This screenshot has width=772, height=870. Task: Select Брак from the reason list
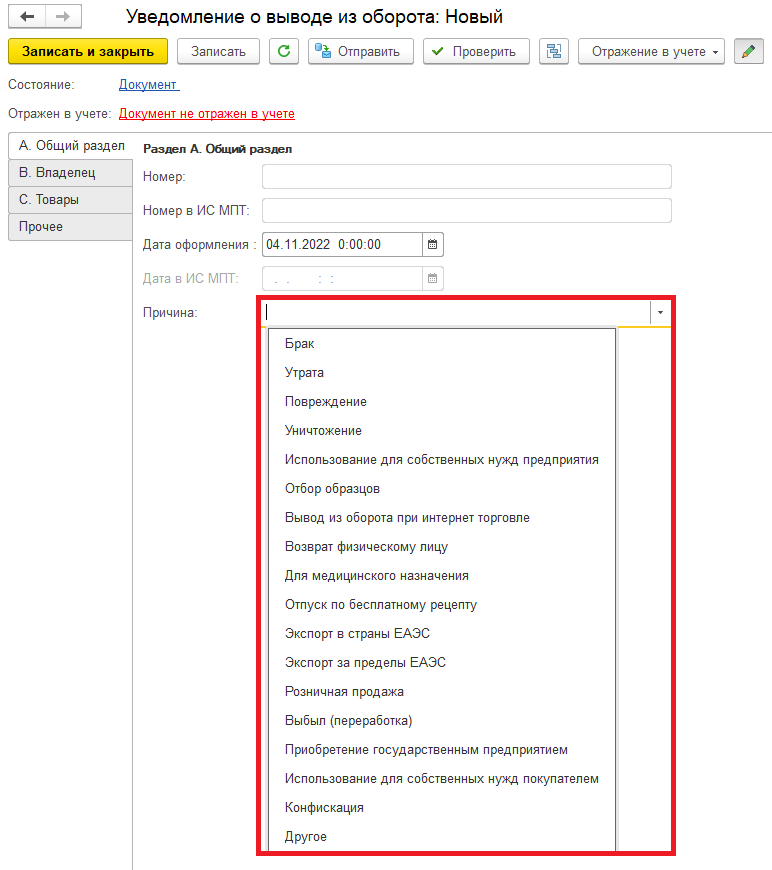[x=442, y=344]
